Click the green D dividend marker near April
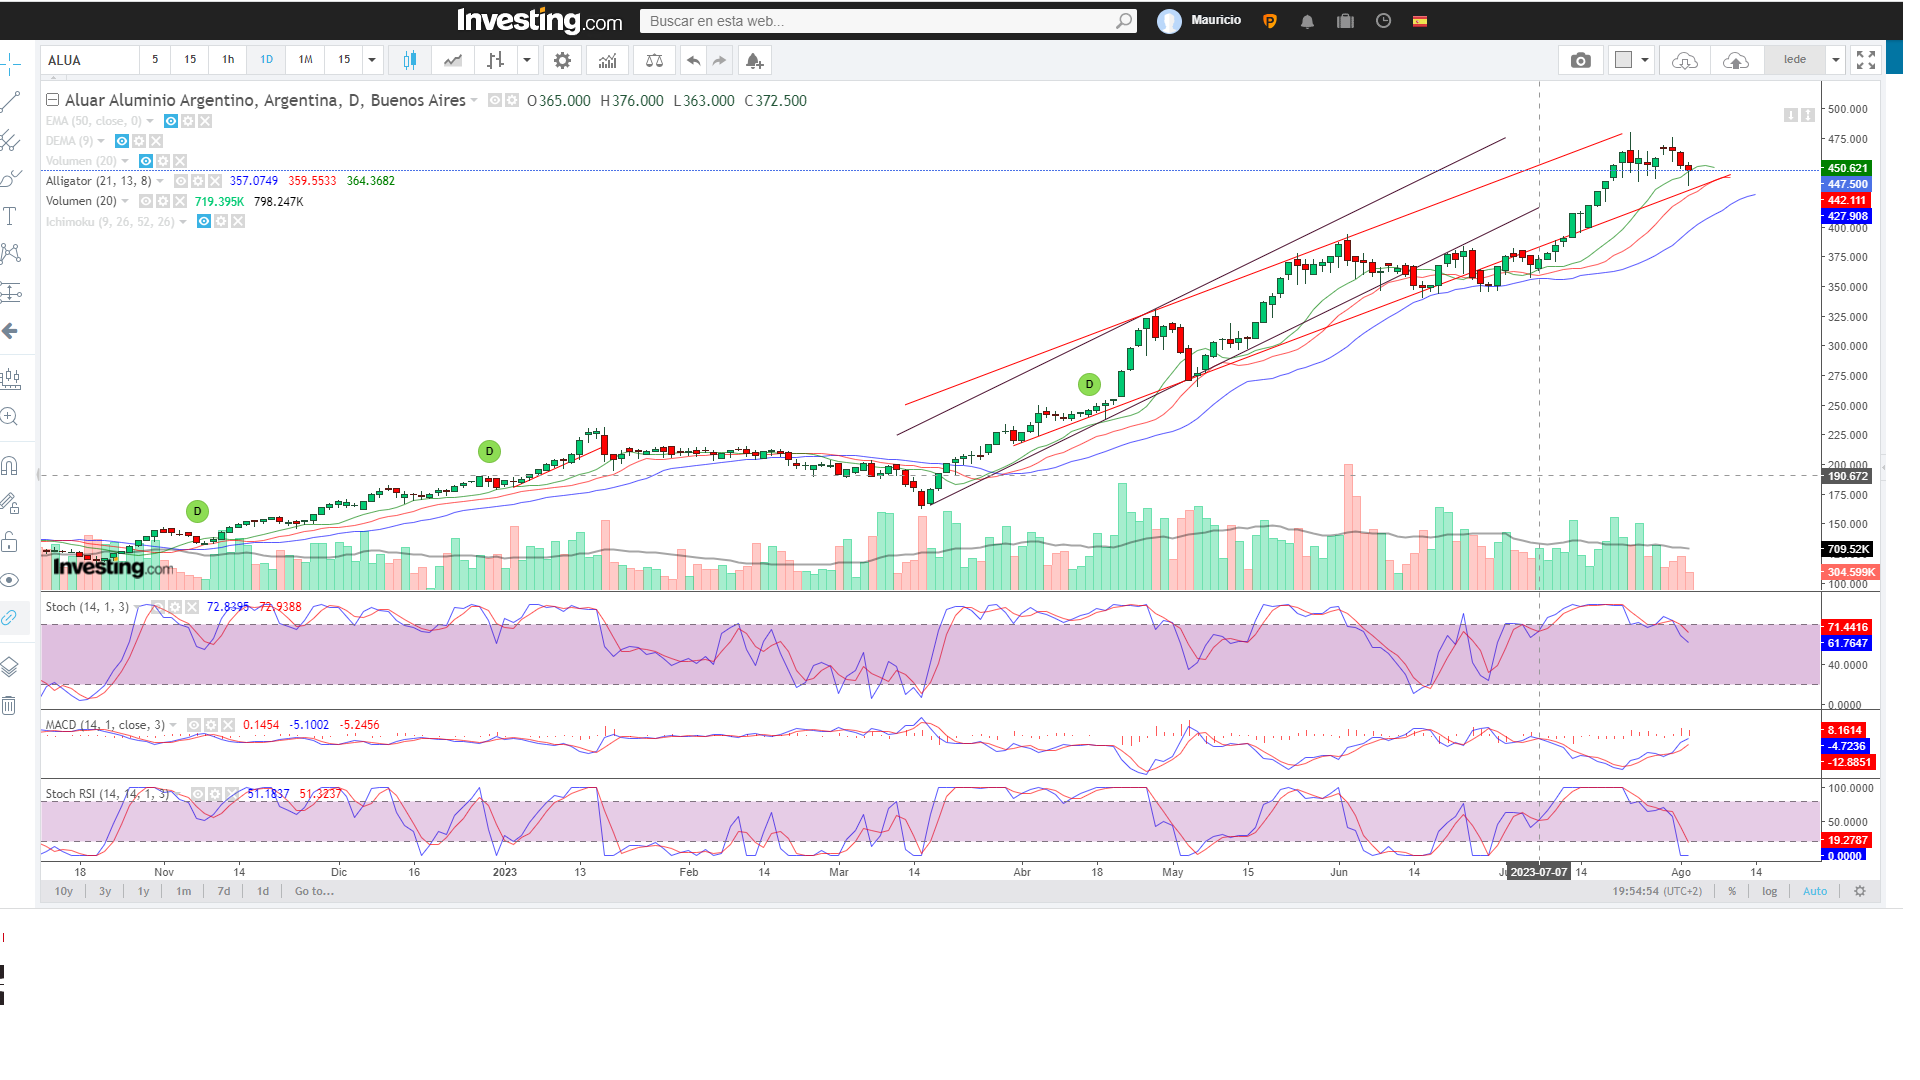 (x=1089, y=384)
